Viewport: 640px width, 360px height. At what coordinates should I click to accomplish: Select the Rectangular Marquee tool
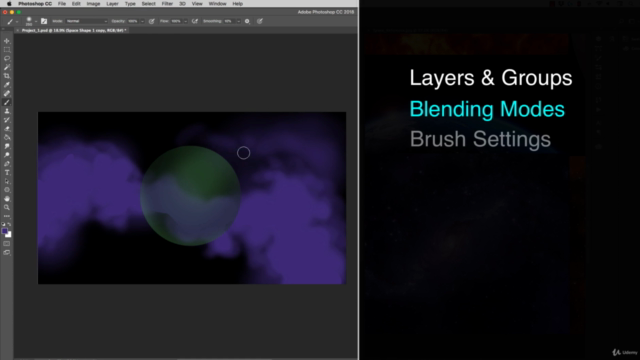point(7,50)
